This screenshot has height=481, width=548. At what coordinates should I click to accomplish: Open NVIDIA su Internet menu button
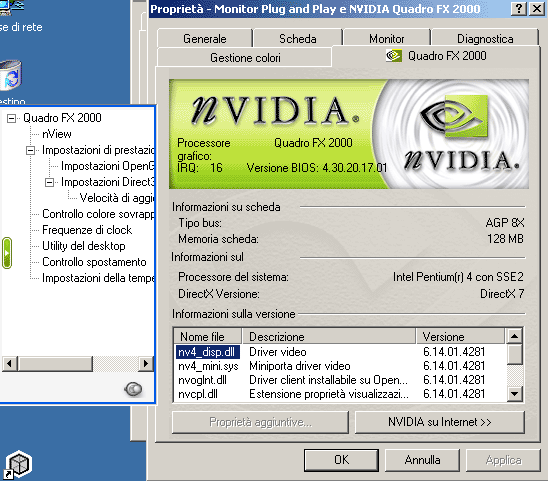440,422
